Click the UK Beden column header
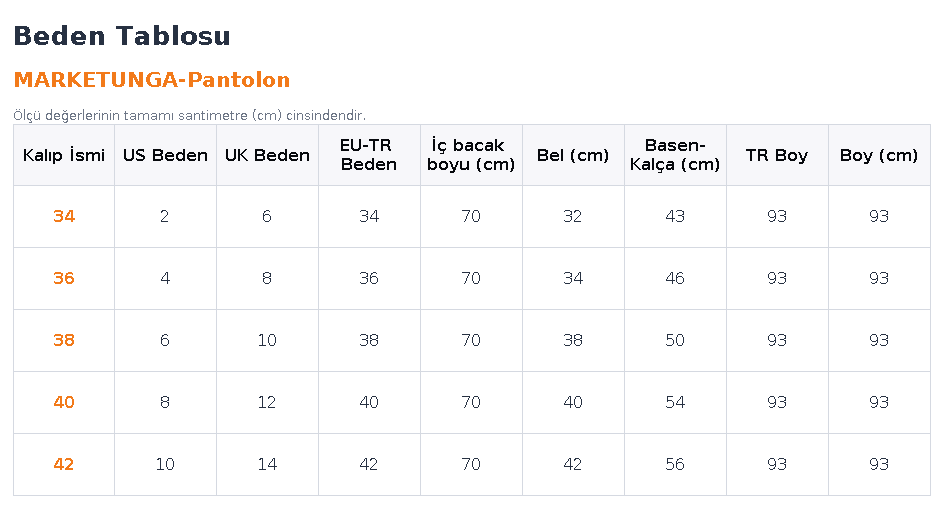 point(267,155)
